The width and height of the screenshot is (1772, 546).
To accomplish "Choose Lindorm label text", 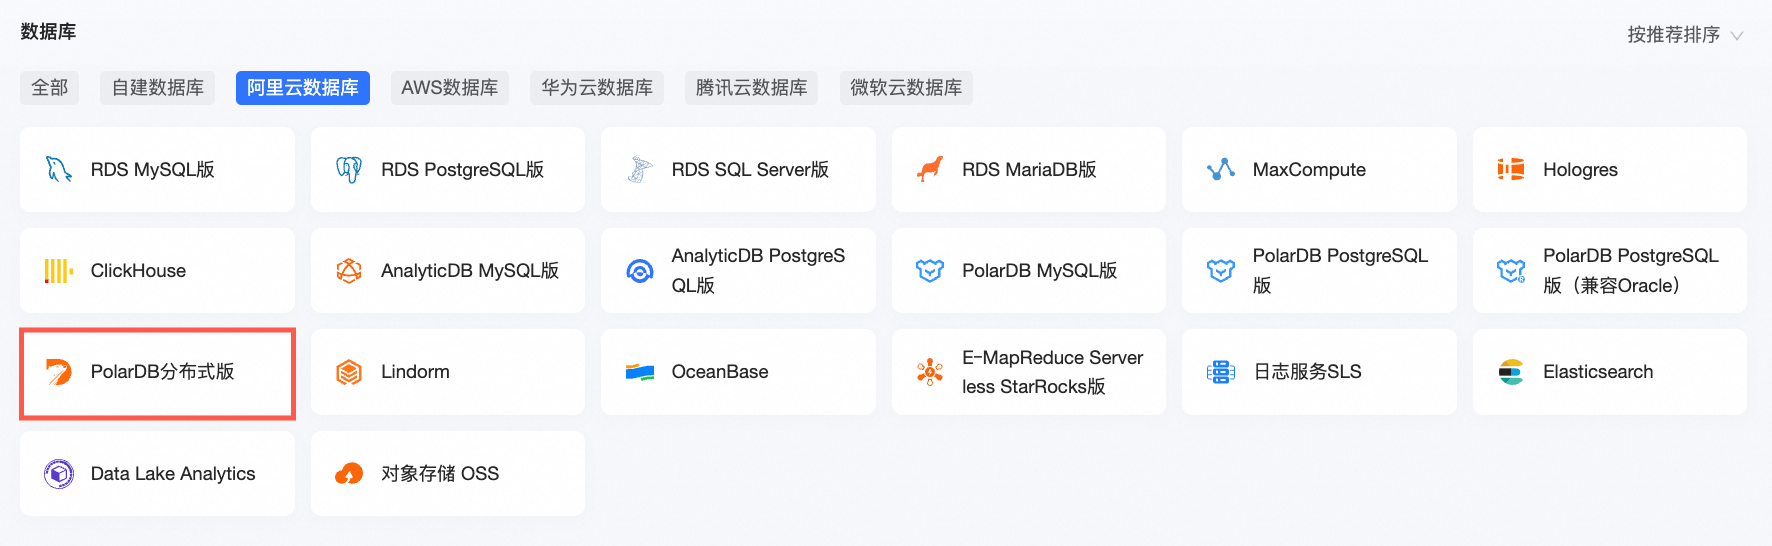I will [415, 372].
